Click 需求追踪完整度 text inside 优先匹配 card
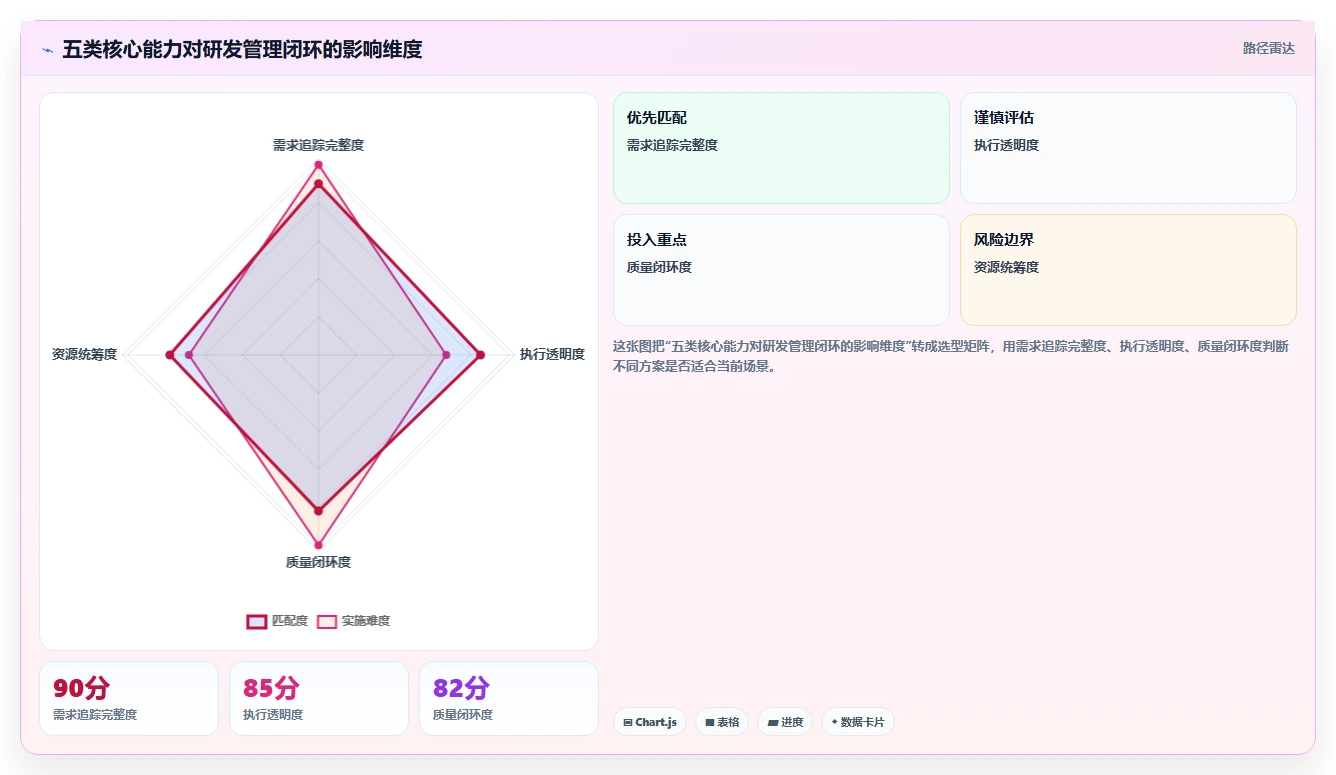The width and height of the screenshot is (1336, 775). tap(673, 145)
